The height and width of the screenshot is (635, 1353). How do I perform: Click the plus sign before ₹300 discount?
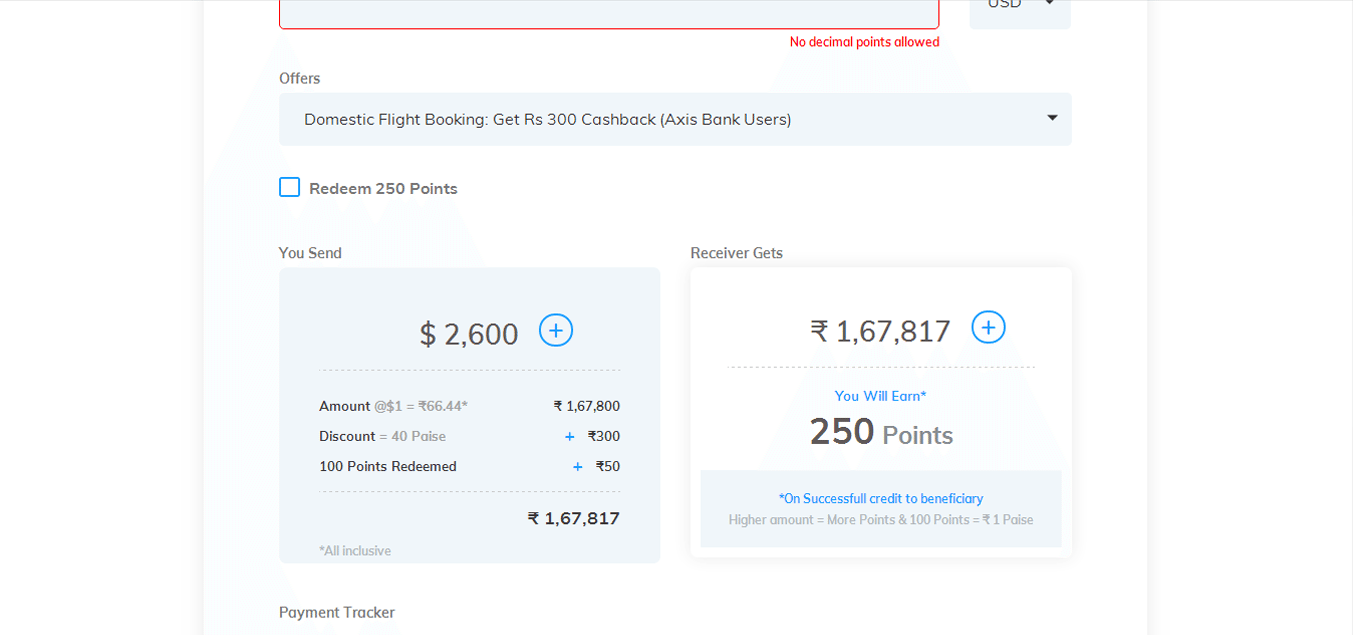tap(570, 437)
